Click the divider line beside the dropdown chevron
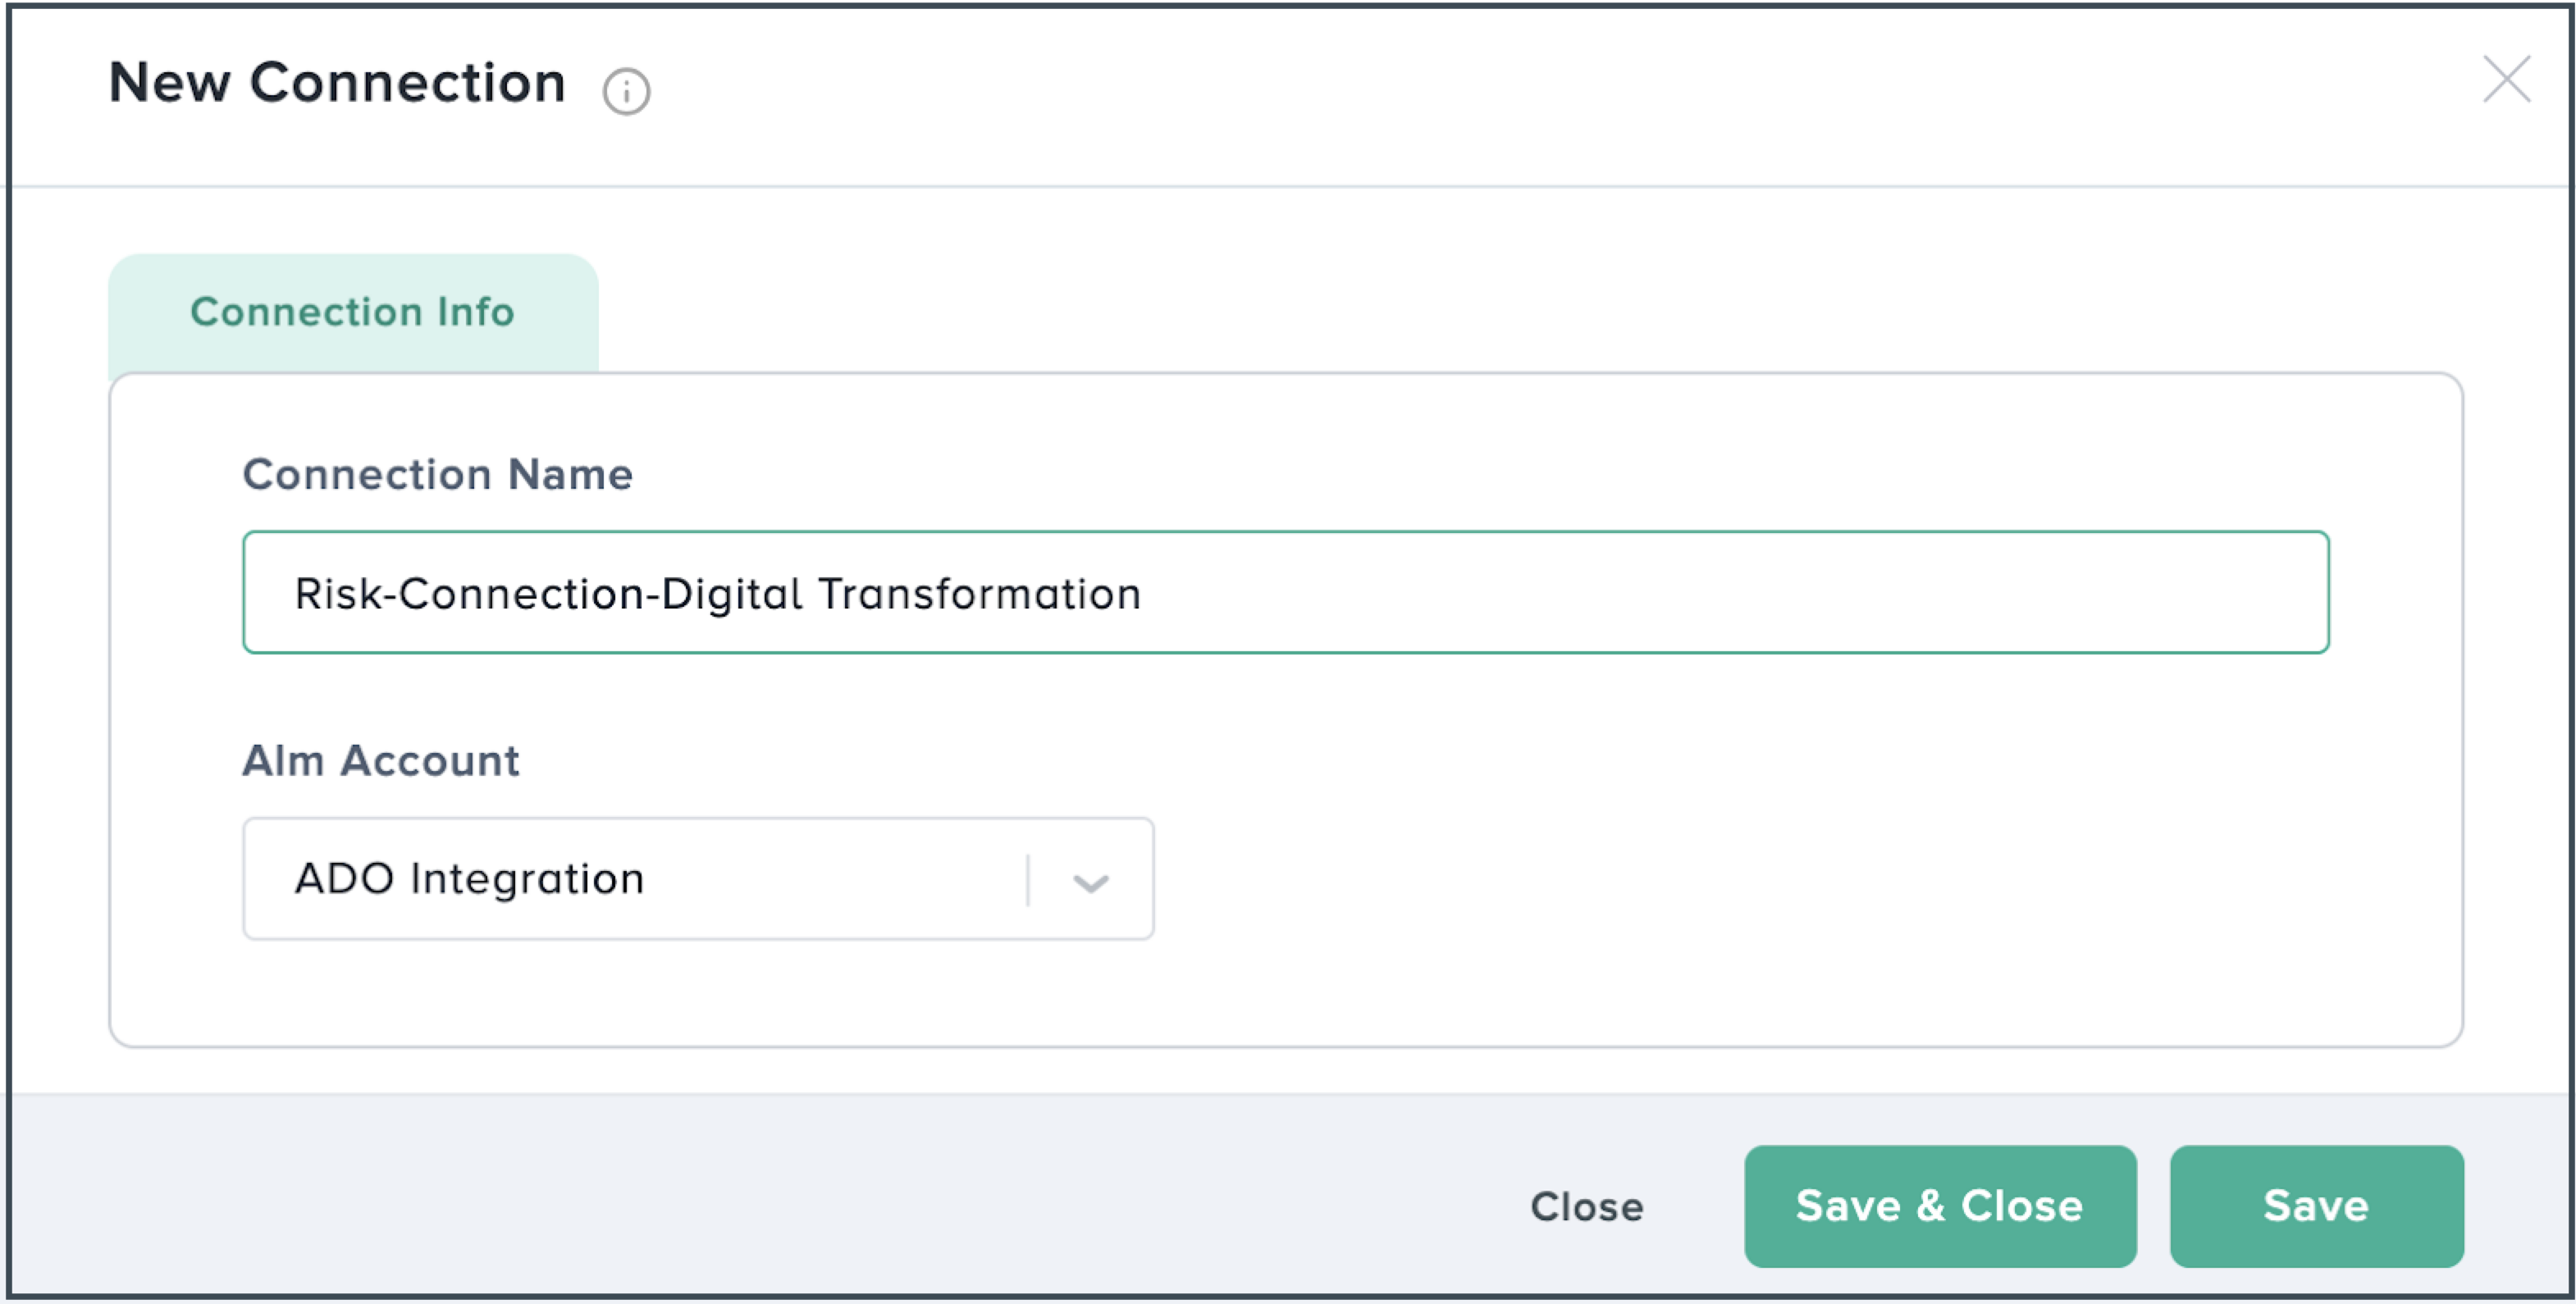 1027,880
